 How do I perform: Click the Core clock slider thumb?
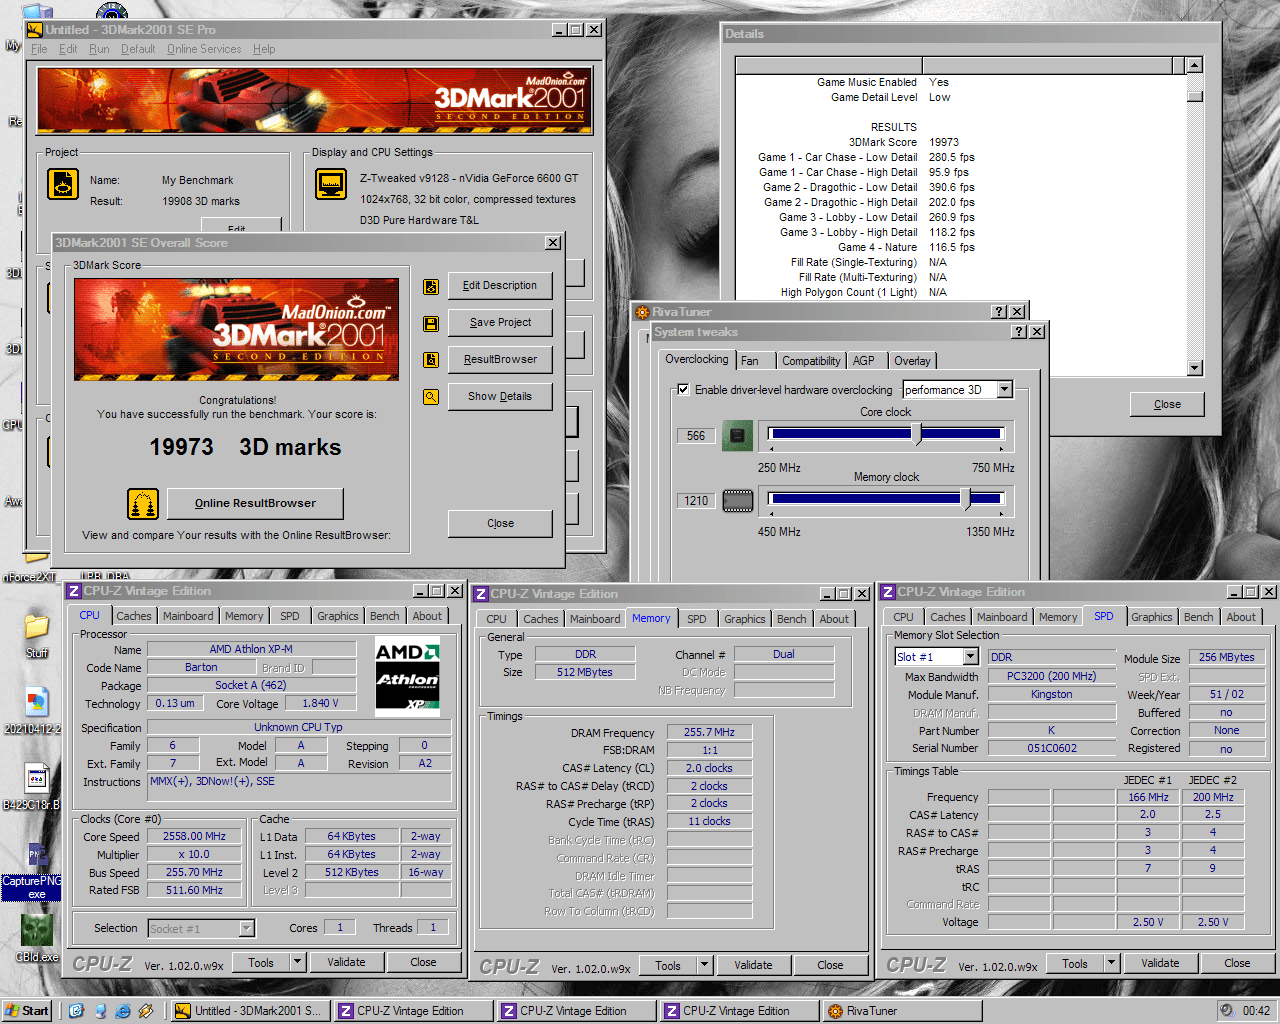917,434
